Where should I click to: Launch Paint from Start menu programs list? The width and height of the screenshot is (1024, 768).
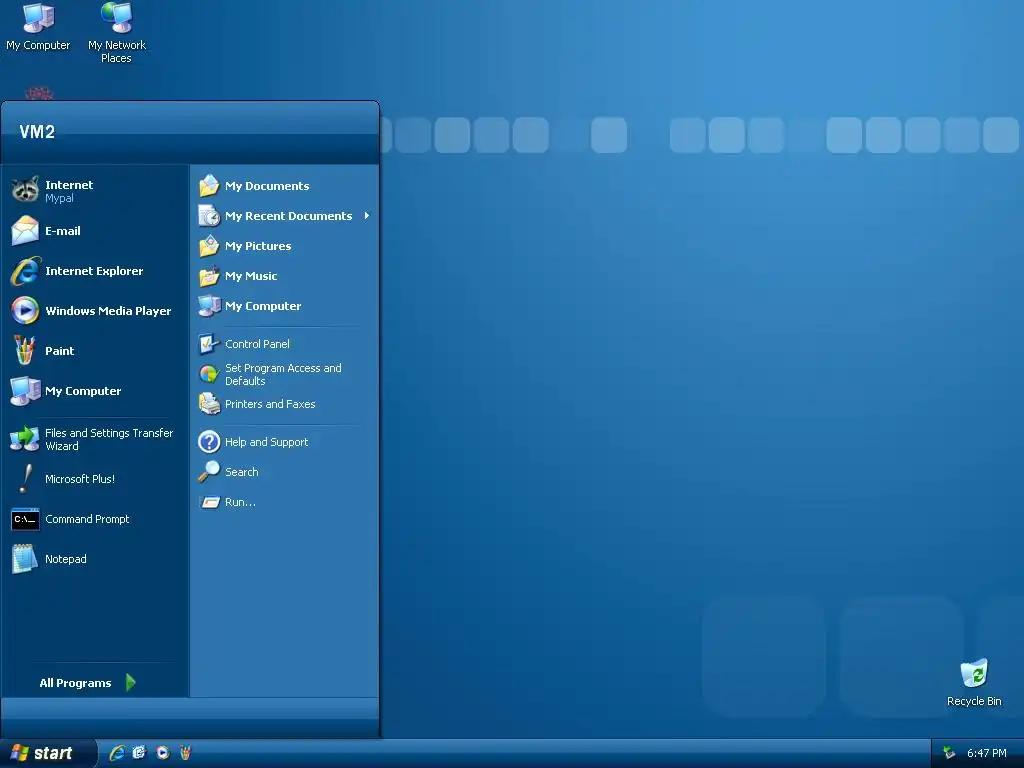coord(95,351)
